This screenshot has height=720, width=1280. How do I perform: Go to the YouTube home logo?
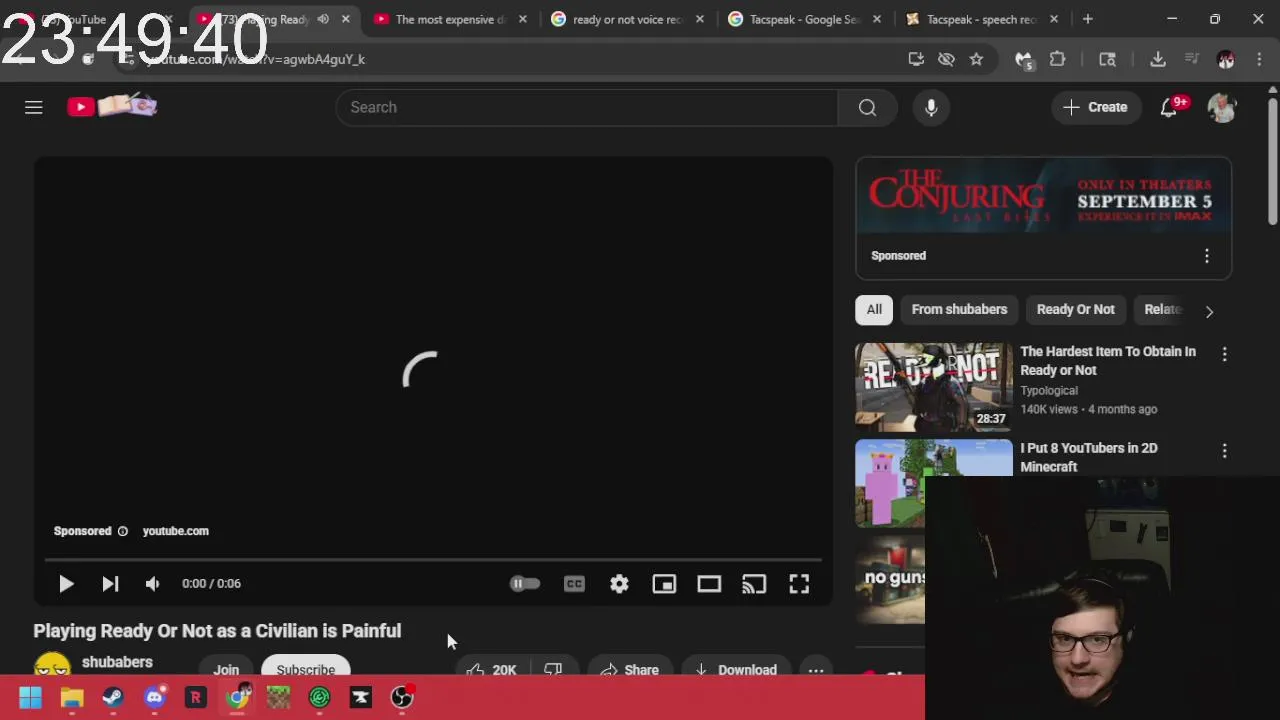coord(112,106)
